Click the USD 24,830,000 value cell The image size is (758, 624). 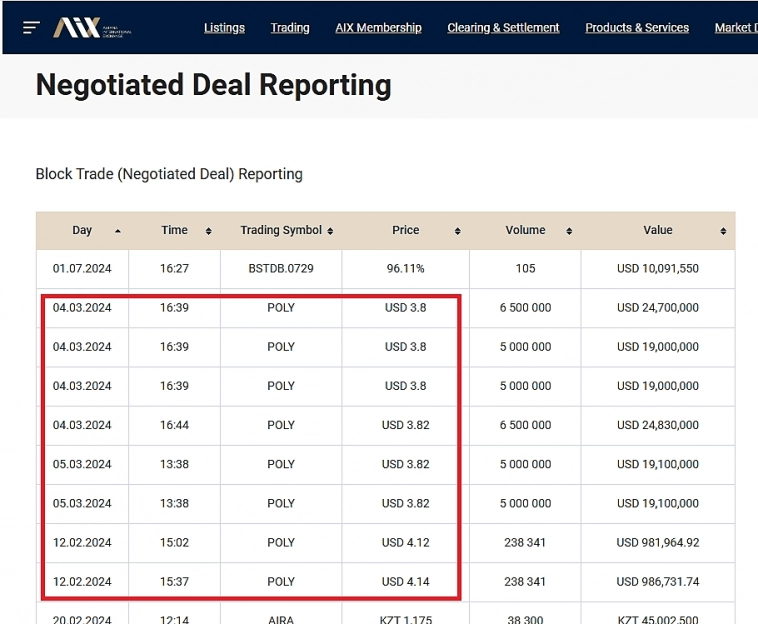point(657,425)
